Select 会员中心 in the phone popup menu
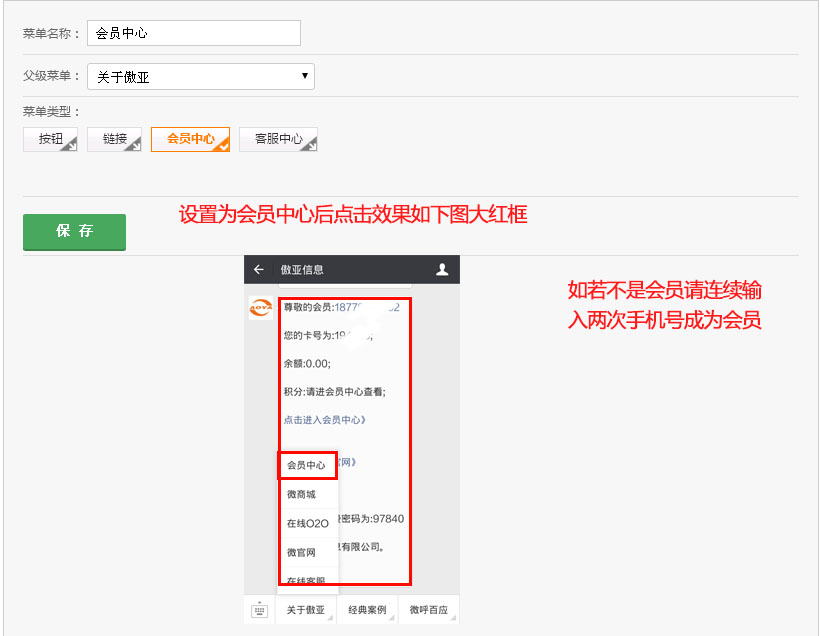The image size is (820, 636). pyautogui.click(x=307, y=465)
